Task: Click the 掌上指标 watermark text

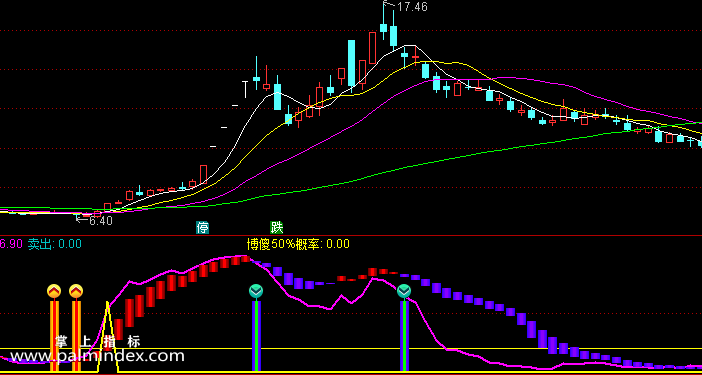Action: 97,341
